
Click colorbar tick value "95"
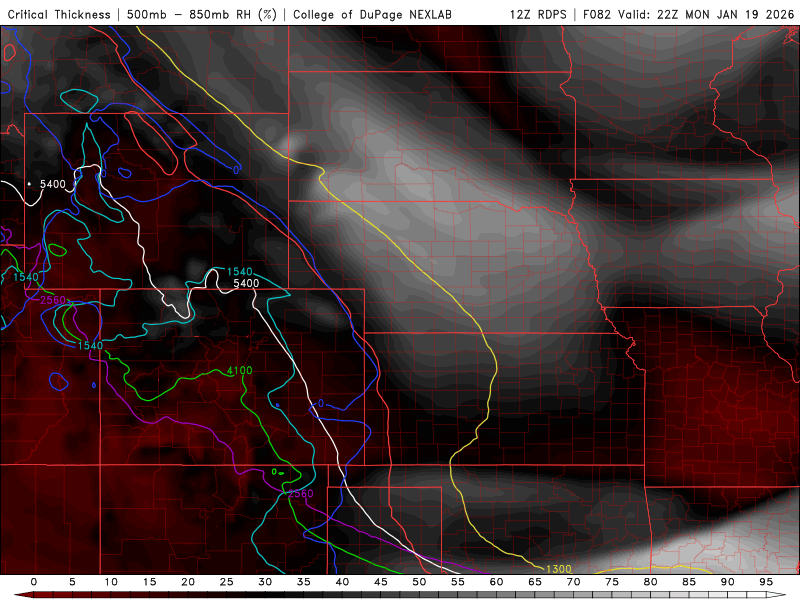tap(766, 582)
